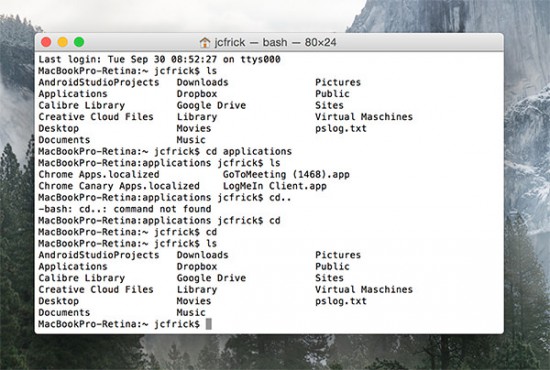The height and width of the screenshot is (370, 550).
Task: Click 'Movies' in the last ls listing
Action: pos(194,301)
